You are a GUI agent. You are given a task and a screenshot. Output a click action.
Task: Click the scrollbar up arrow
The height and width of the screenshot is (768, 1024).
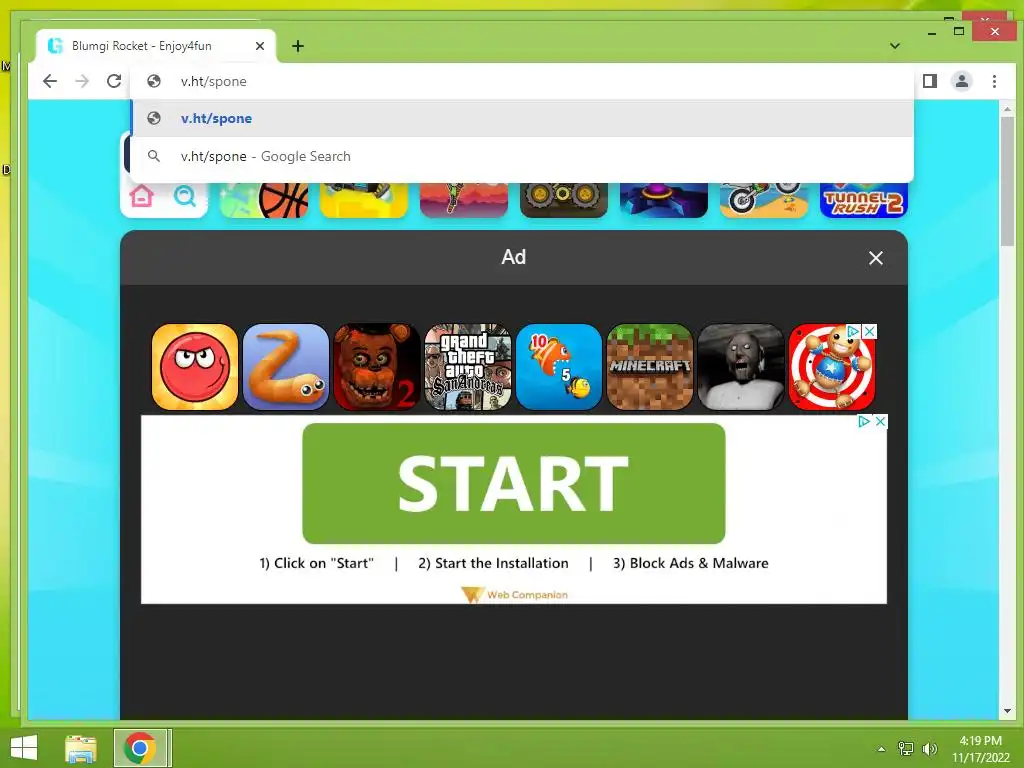point(1007,109)
